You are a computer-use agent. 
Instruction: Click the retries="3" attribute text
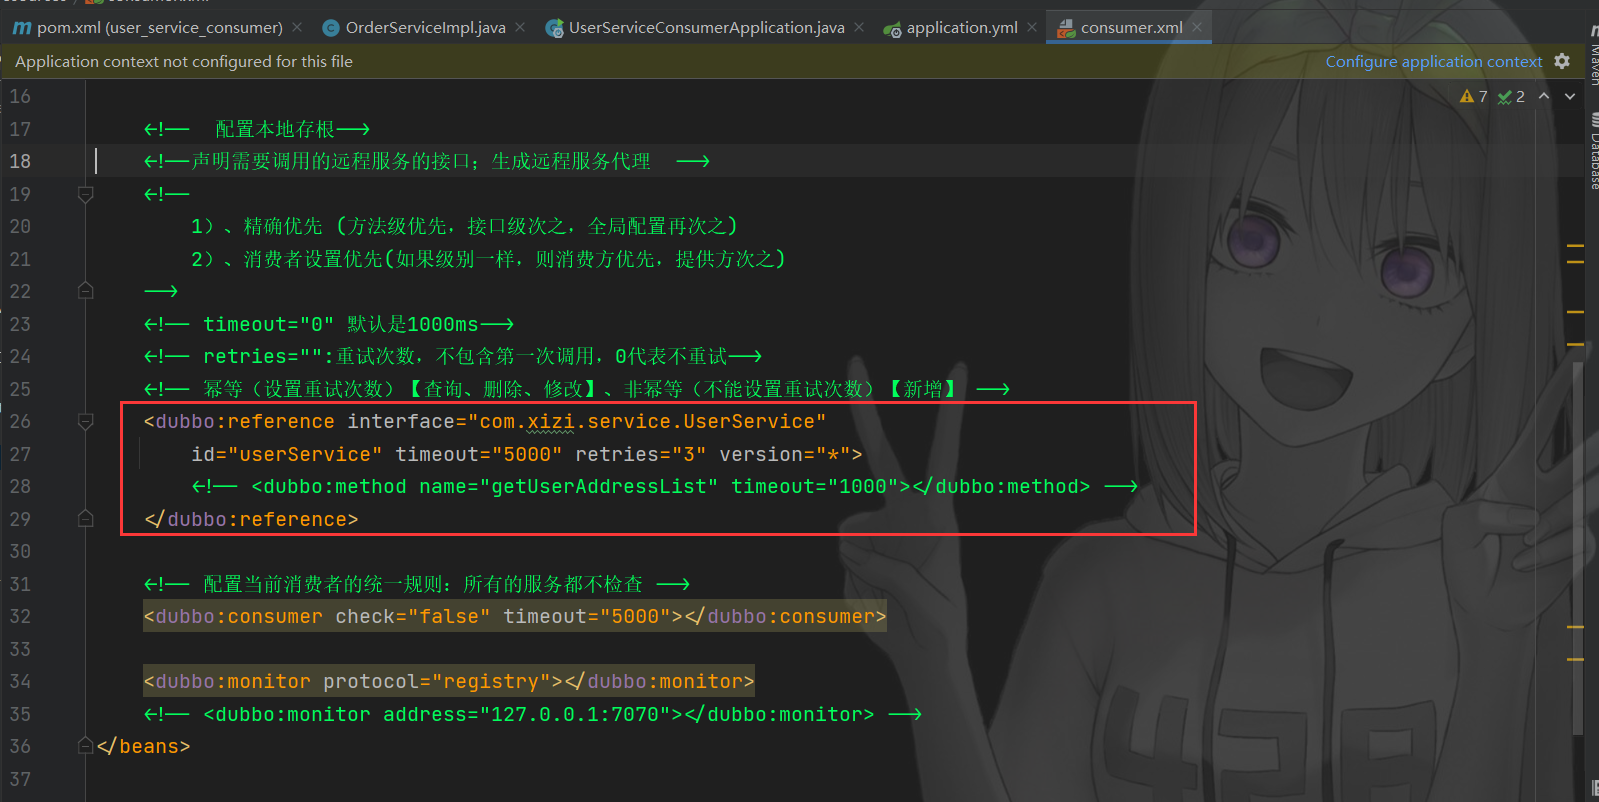point(641,454)
